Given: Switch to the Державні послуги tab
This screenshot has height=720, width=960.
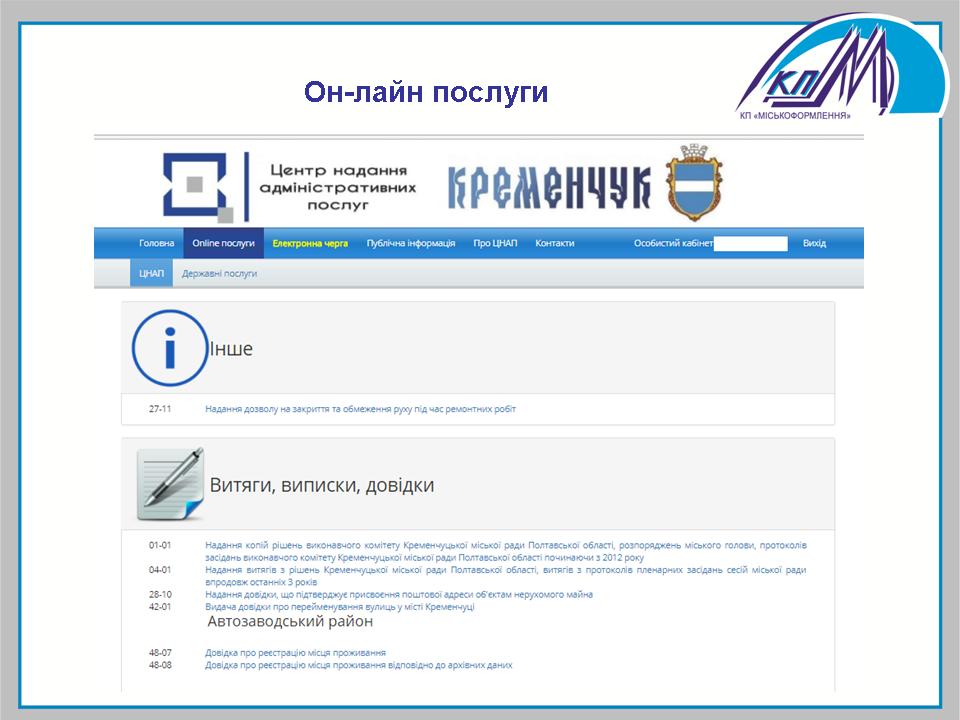Looking at the screenshot, I should 219,273.
